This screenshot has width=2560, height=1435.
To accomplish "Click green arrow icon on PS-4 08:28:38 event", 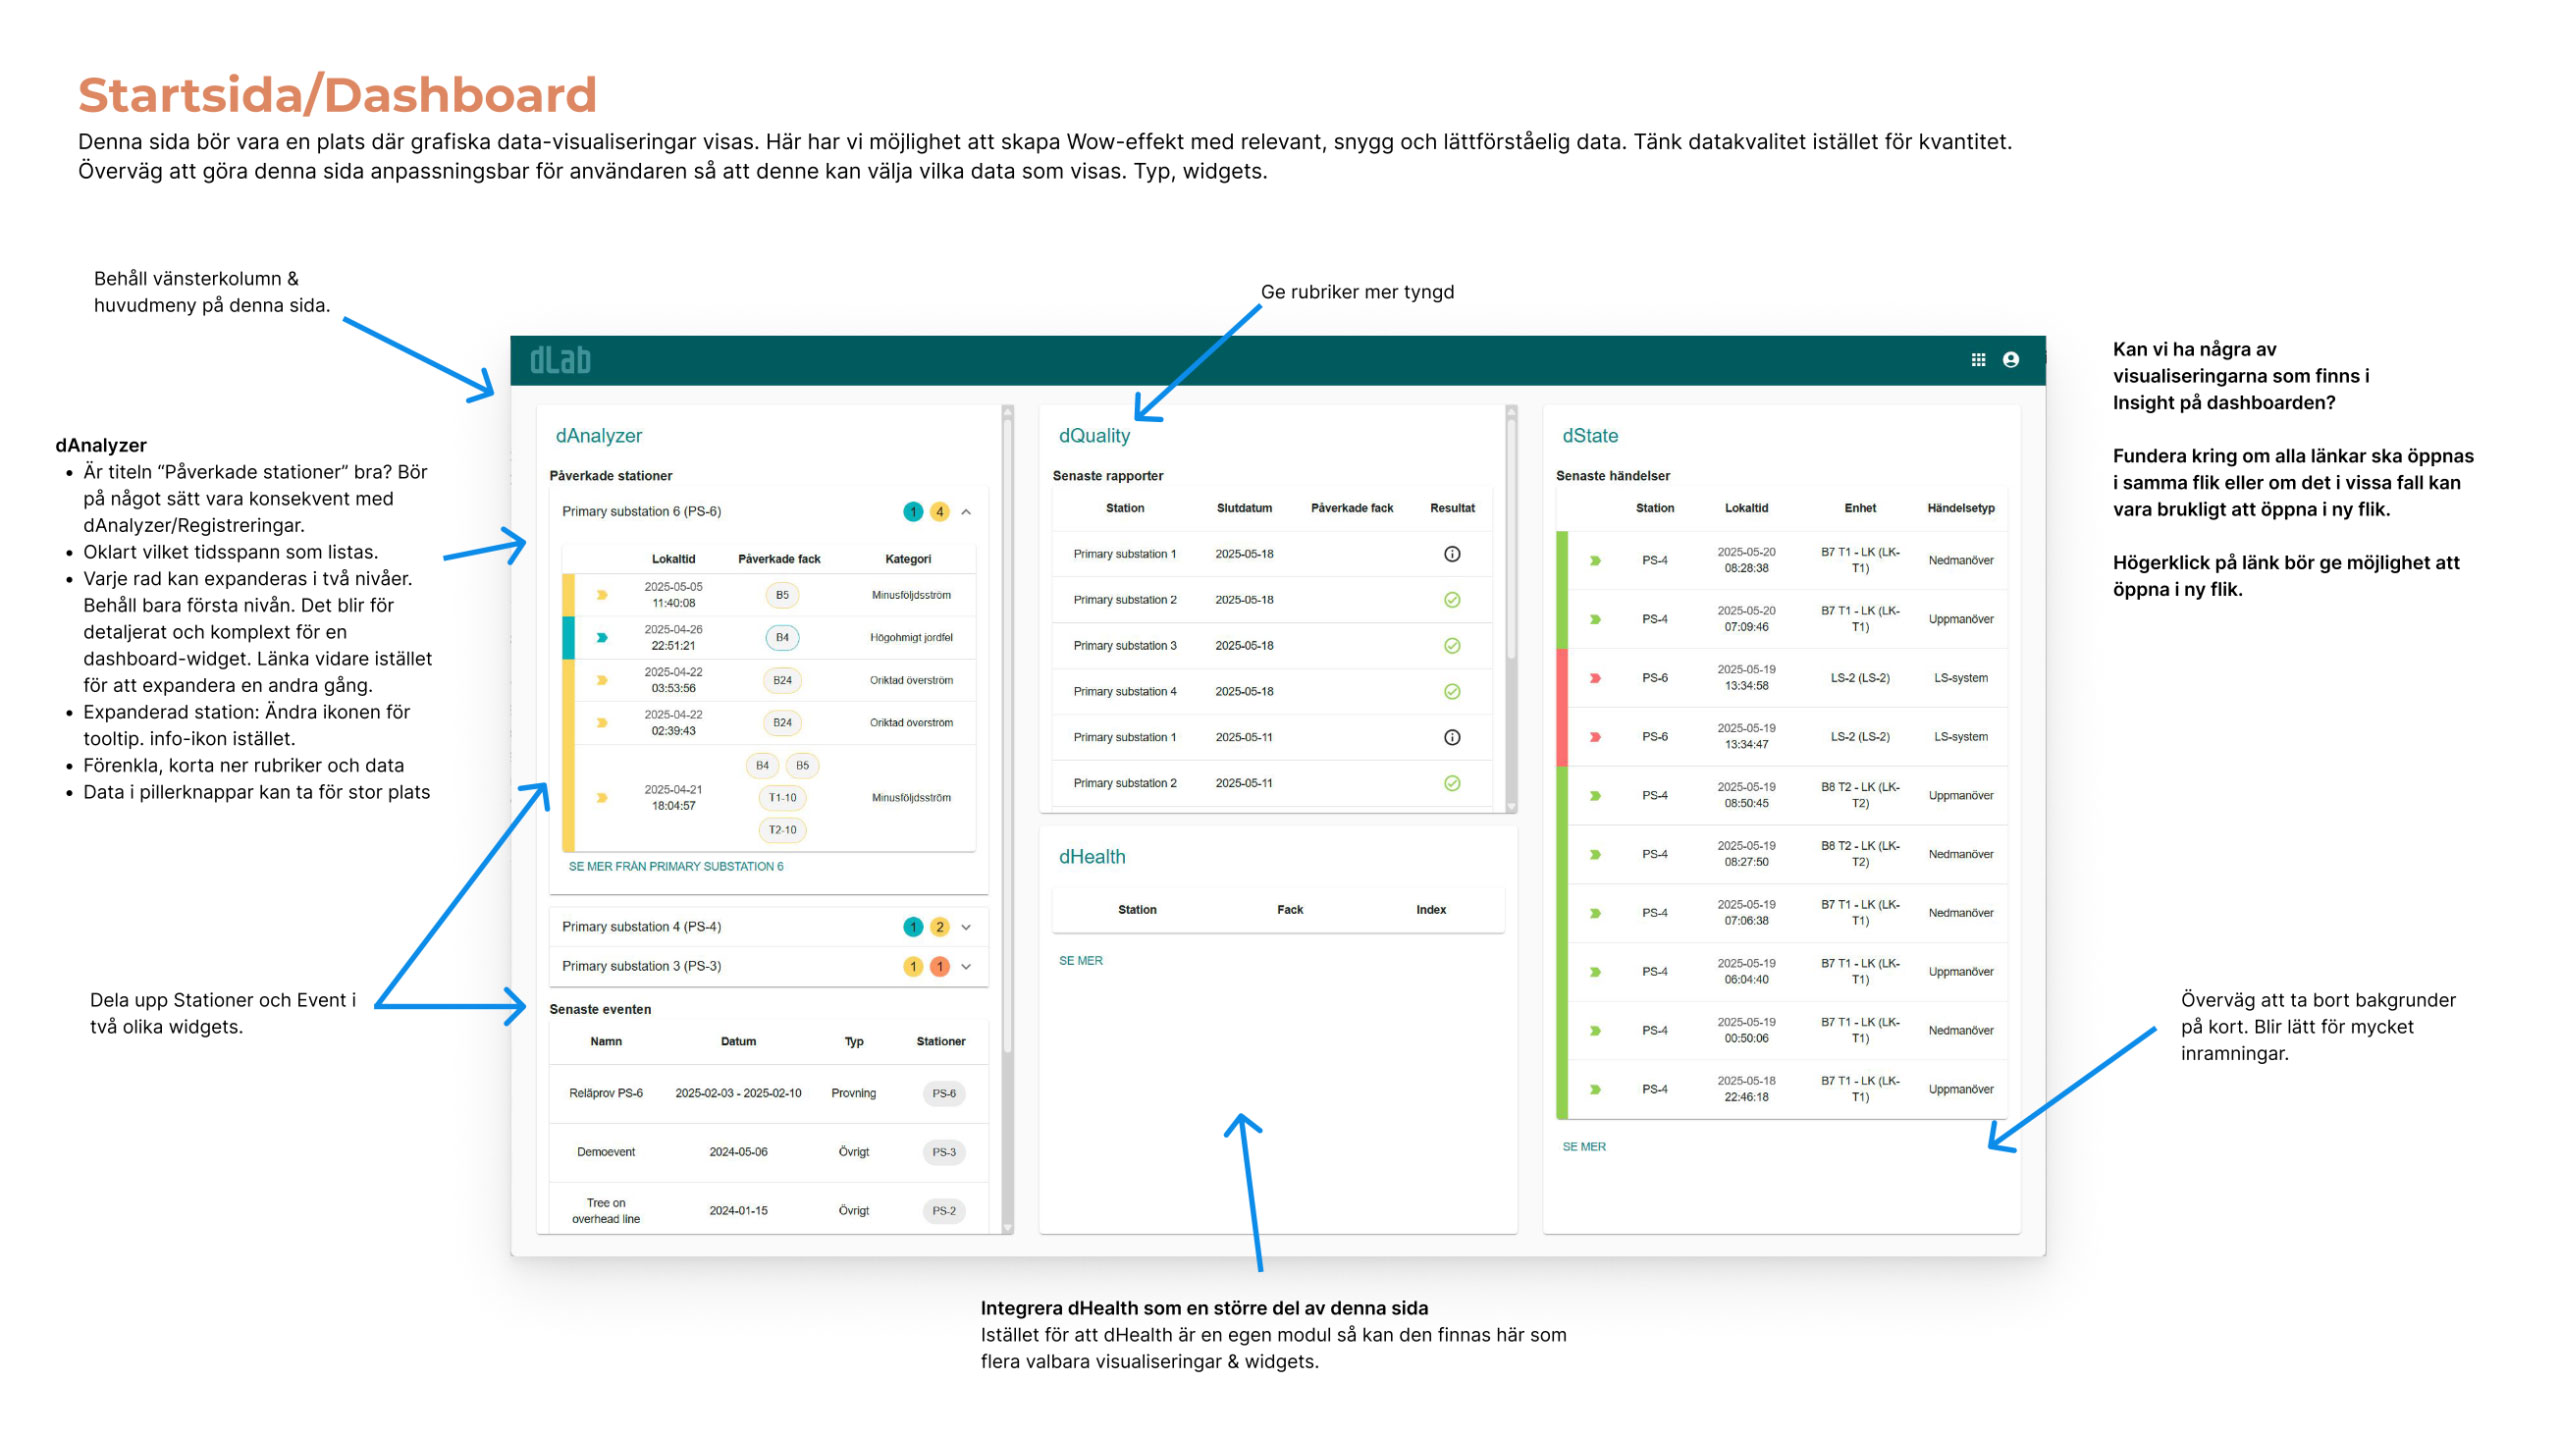I will click(1595, 561).
